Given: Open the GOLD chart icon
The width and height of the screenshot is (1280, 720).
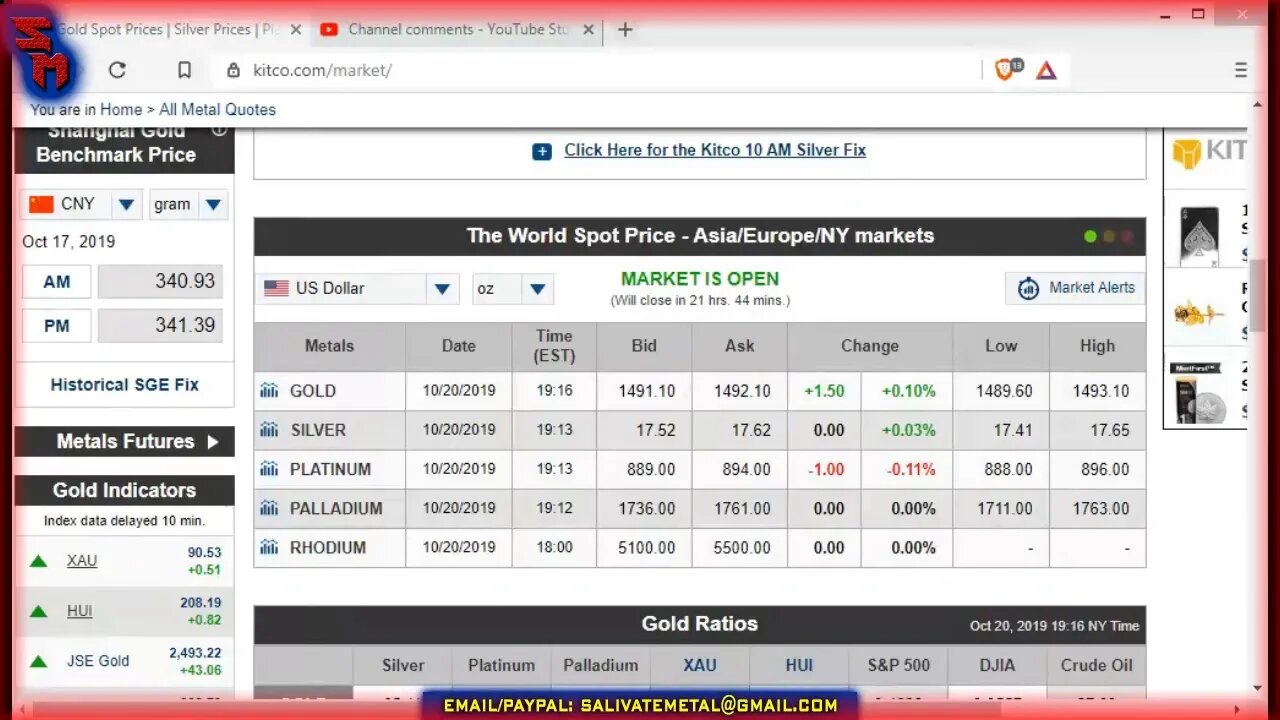Looking at the screenshot, I should tap(269, 391).
